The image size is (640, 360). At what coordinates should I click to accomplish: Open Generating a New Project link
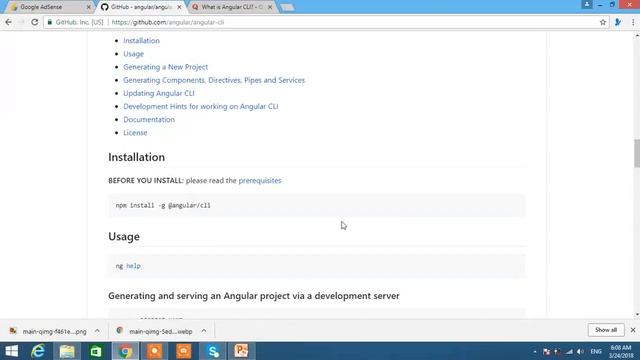[x=165, y=67]
